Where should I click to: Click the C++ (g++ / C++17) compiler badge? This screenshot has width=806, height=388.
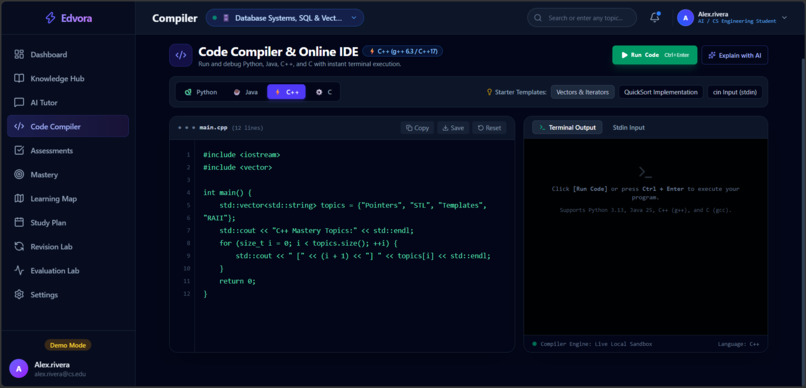[x=402, y=51]
